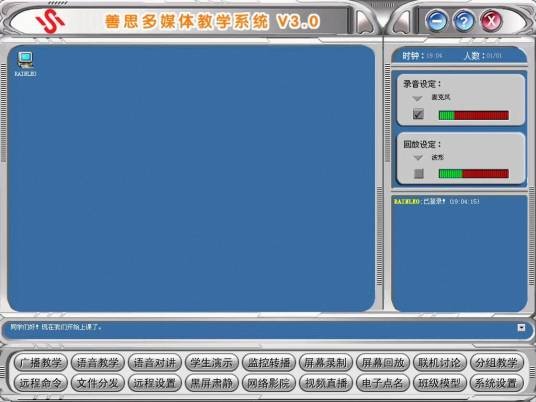Image resolution: width=536 pixels, height=402 pixels.
Task: Toggle the recording settings checkbox
Action: (418, 114)
